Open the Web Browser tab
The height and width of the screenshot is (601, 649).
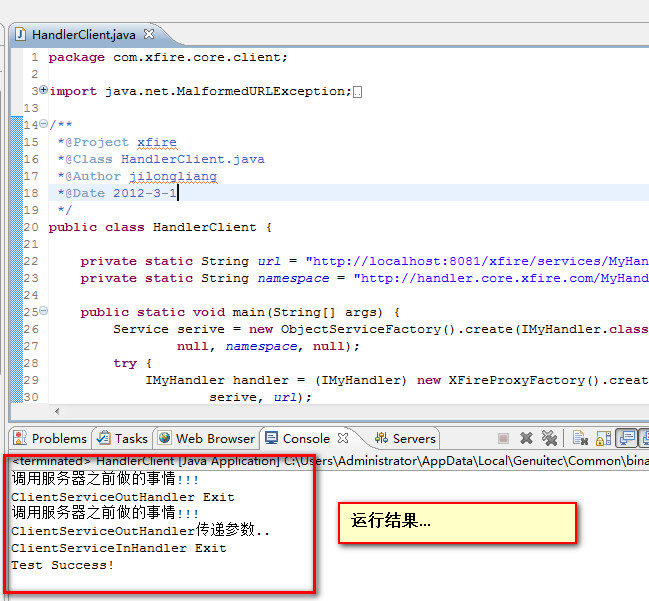coord(207,438)
